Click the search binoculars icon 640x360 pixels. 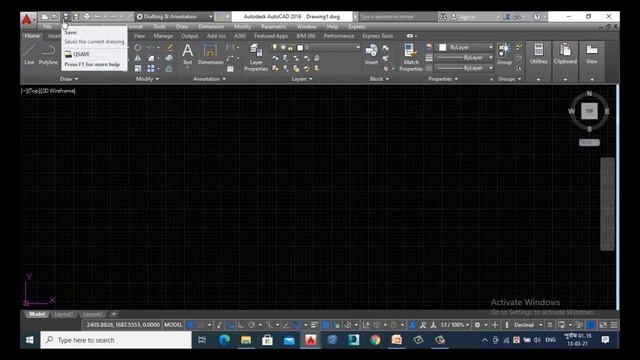point(443,17)
